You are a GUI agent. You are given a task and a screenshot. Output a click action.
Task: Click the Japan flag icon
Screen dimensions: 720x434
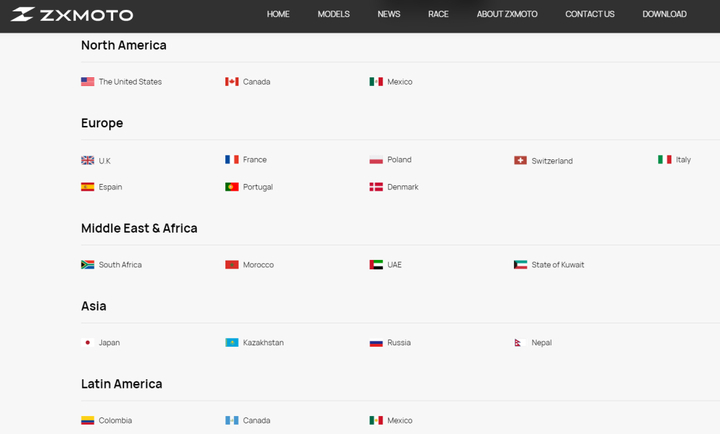click(88, 343)
